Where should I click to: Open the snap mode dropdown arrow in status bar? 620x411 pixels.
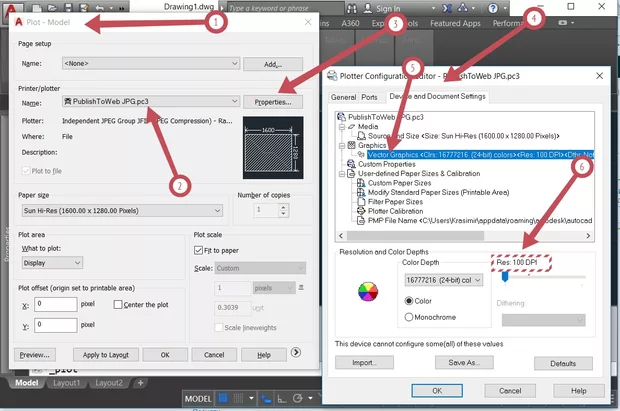251,398
